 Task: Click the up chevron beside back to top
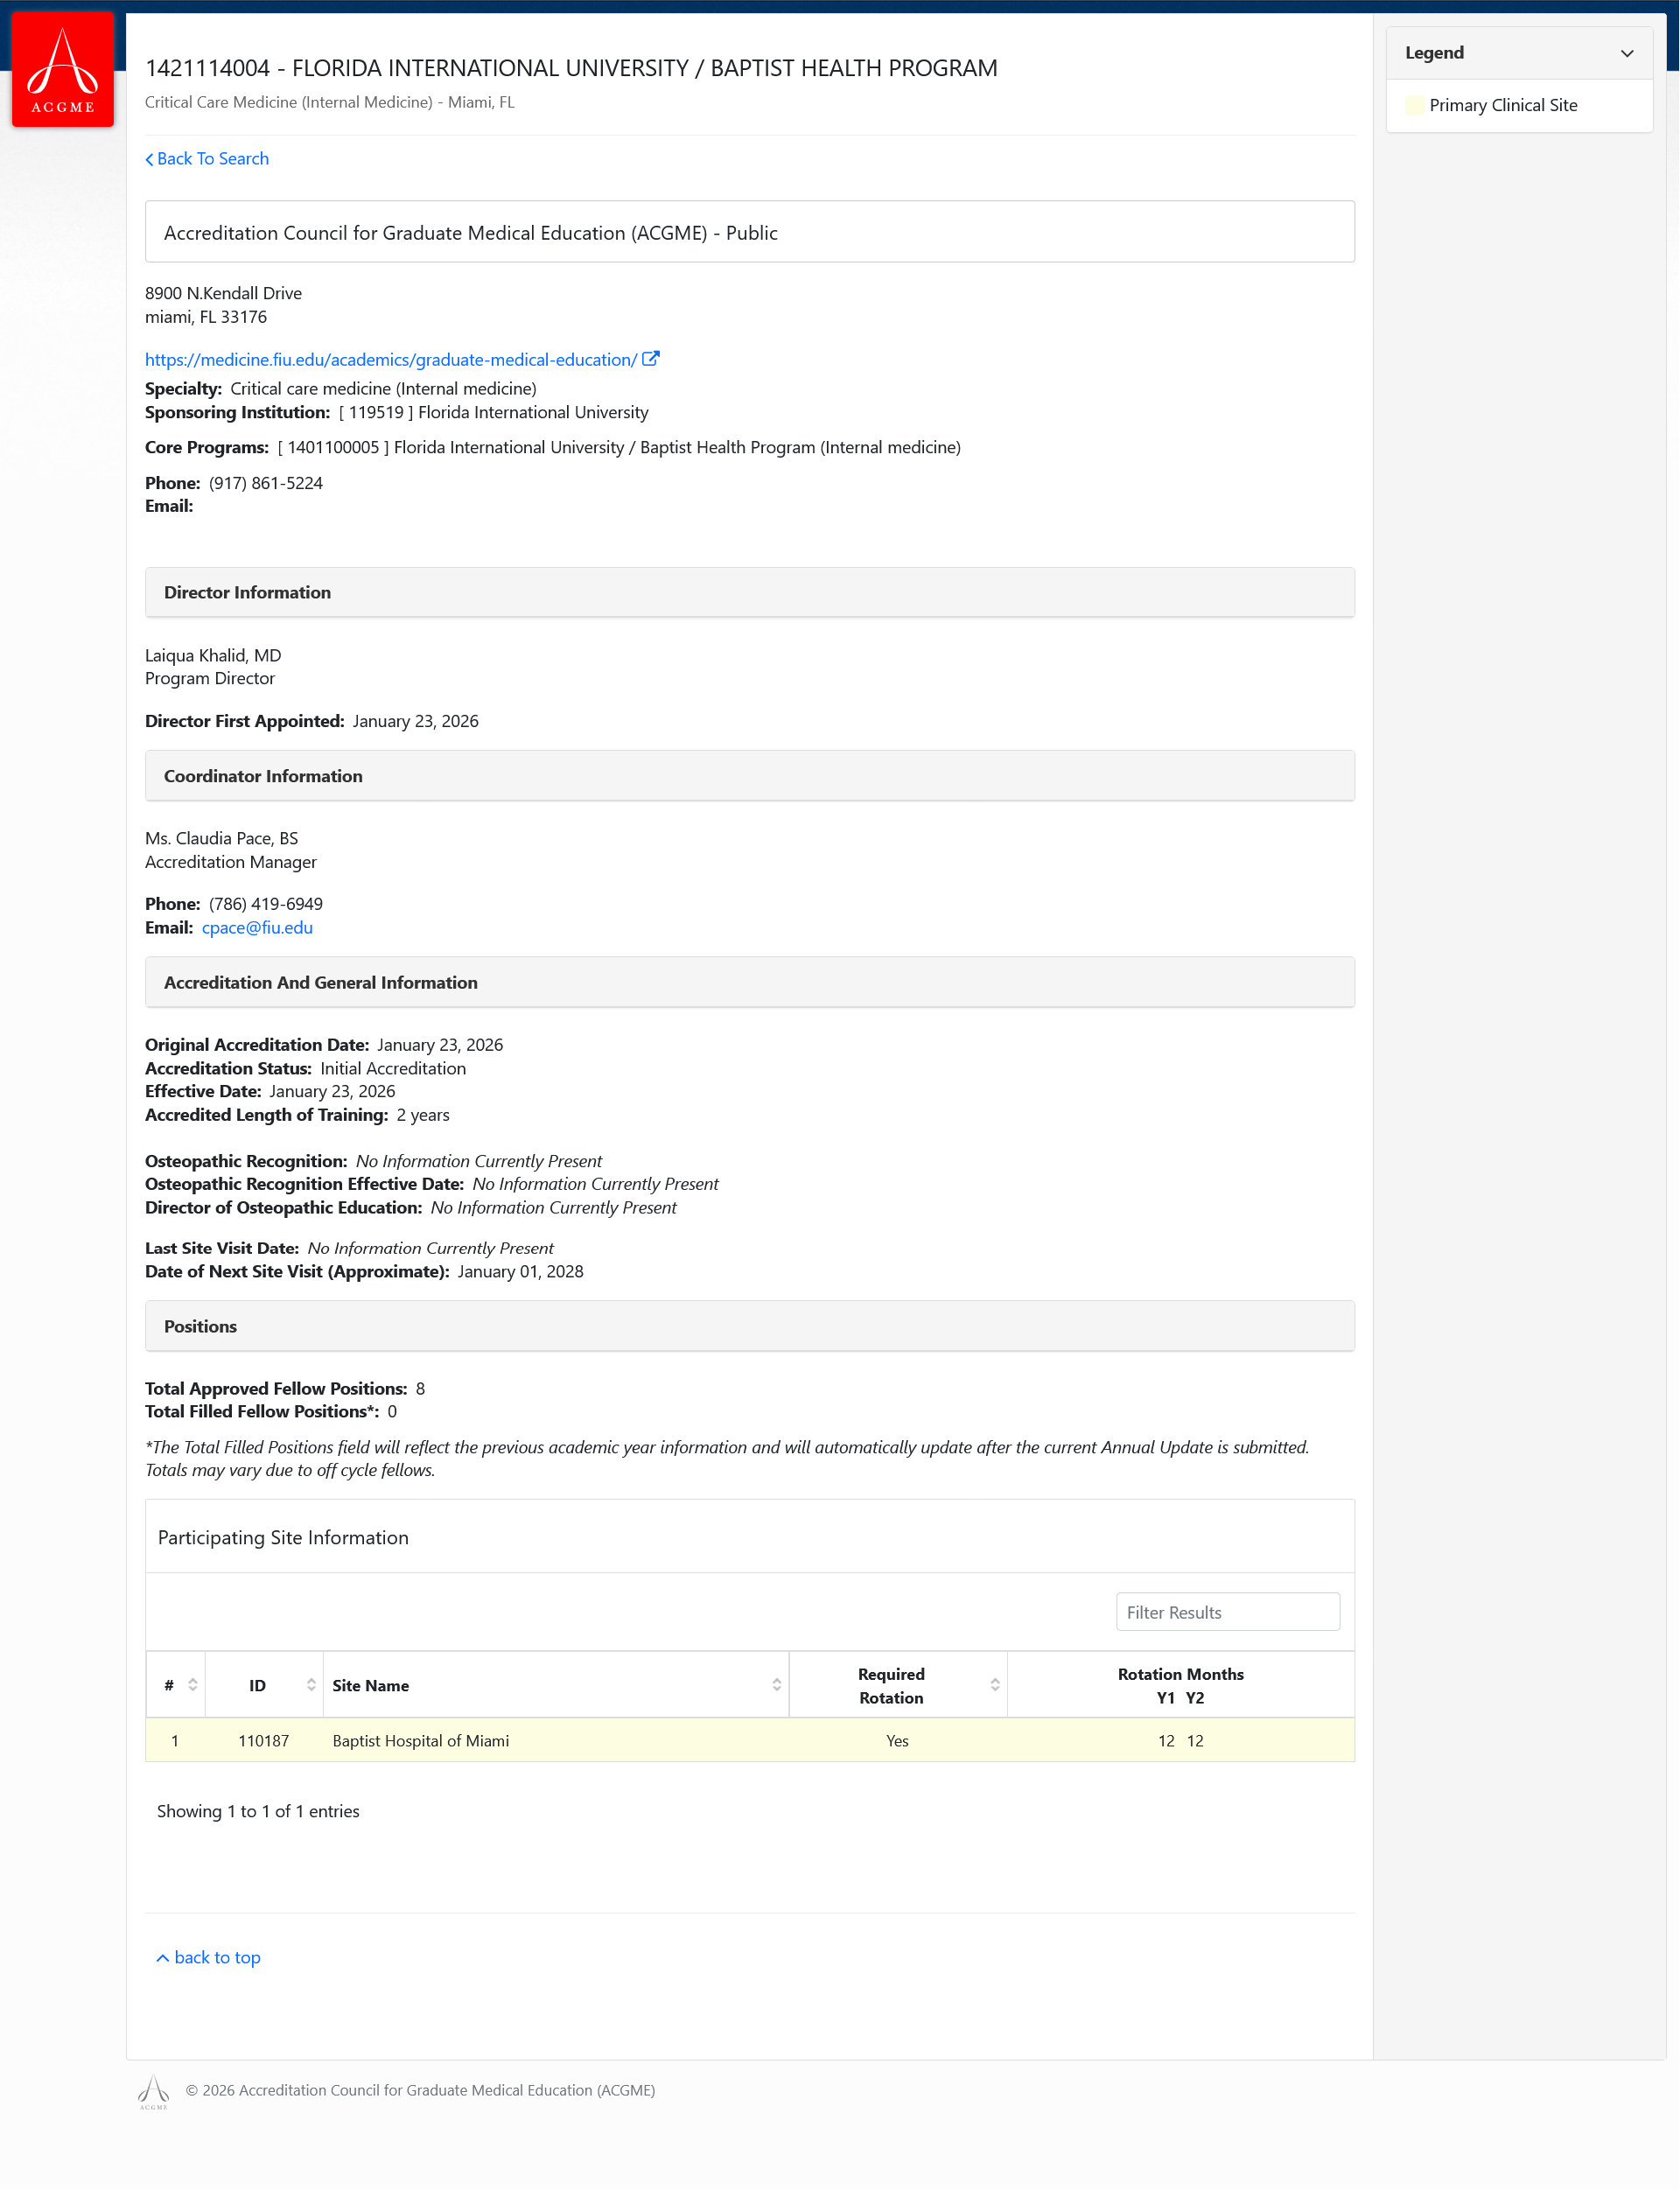(163, 1958)
